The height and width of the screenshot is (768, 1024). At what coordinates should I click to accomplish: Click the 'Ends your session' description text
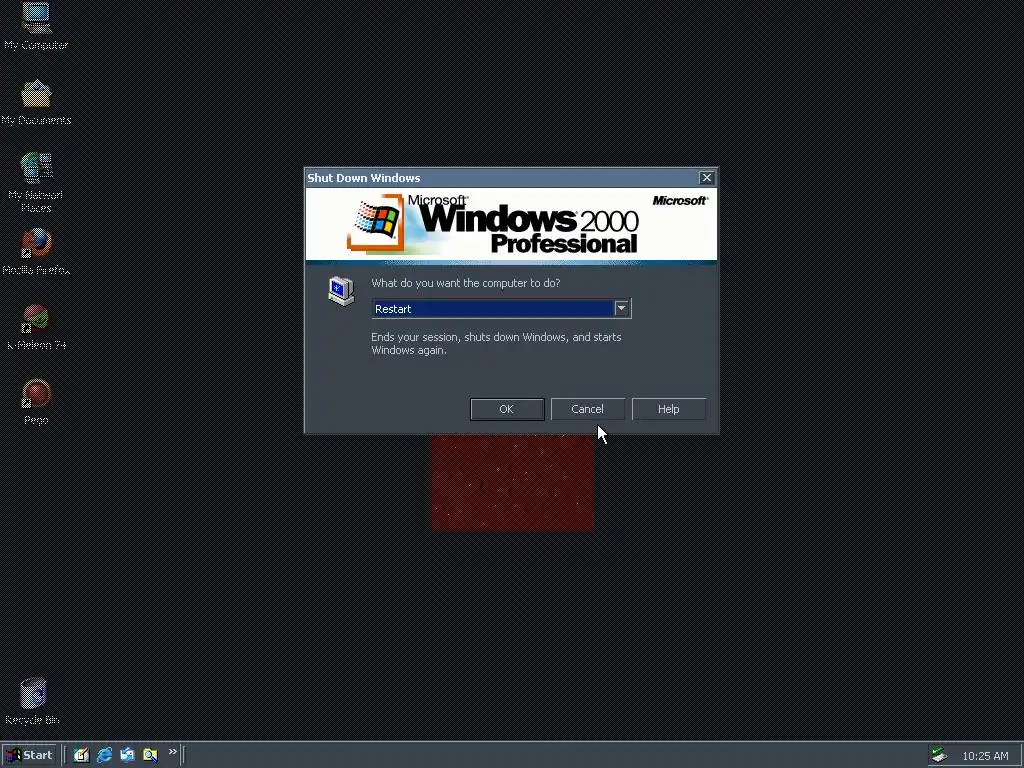pyautogui.click(x=496, y=344)
